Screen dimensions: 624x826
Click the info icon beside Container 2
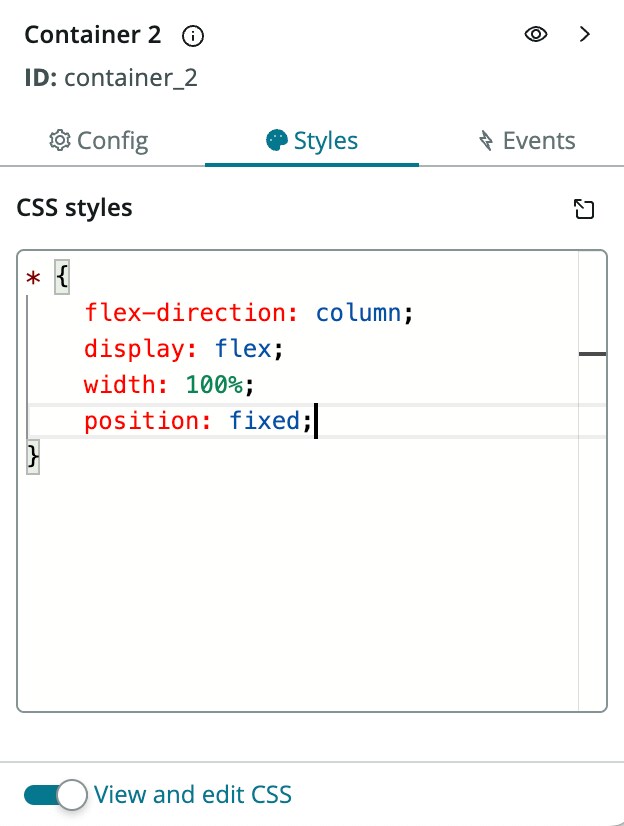[194, 36]
